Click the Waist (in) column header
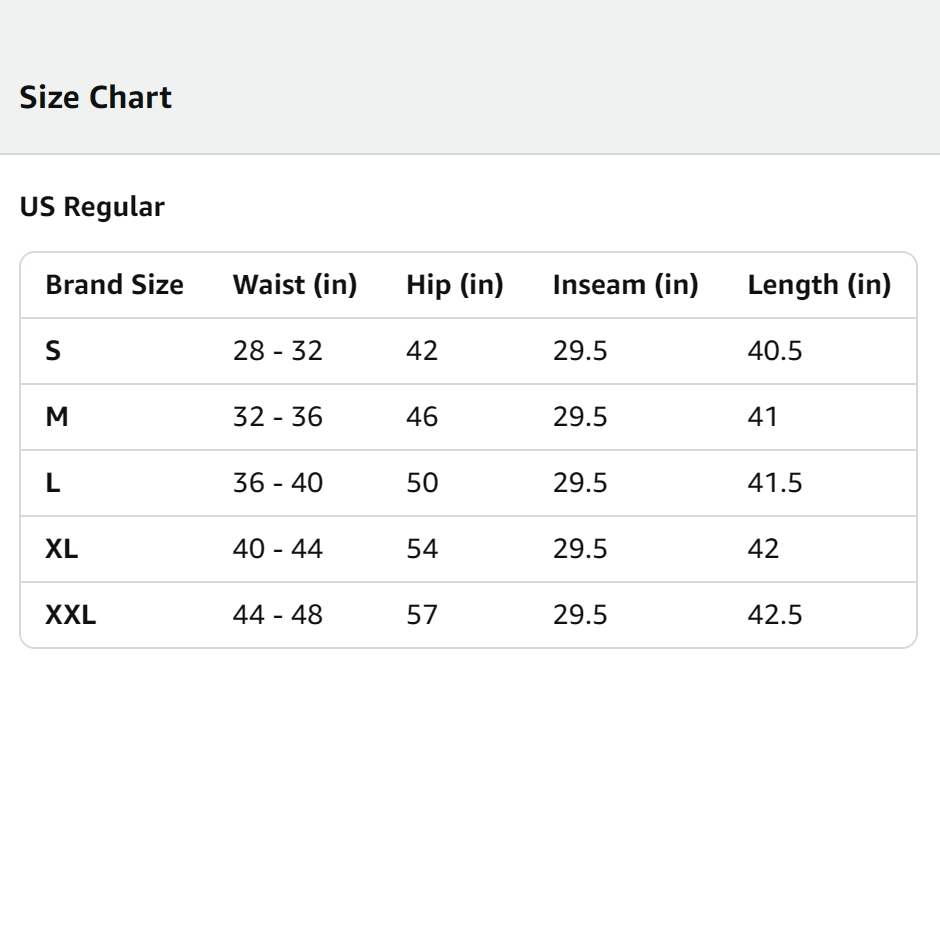The width and height of the screenshot is (940, 940). click(294, 285)
